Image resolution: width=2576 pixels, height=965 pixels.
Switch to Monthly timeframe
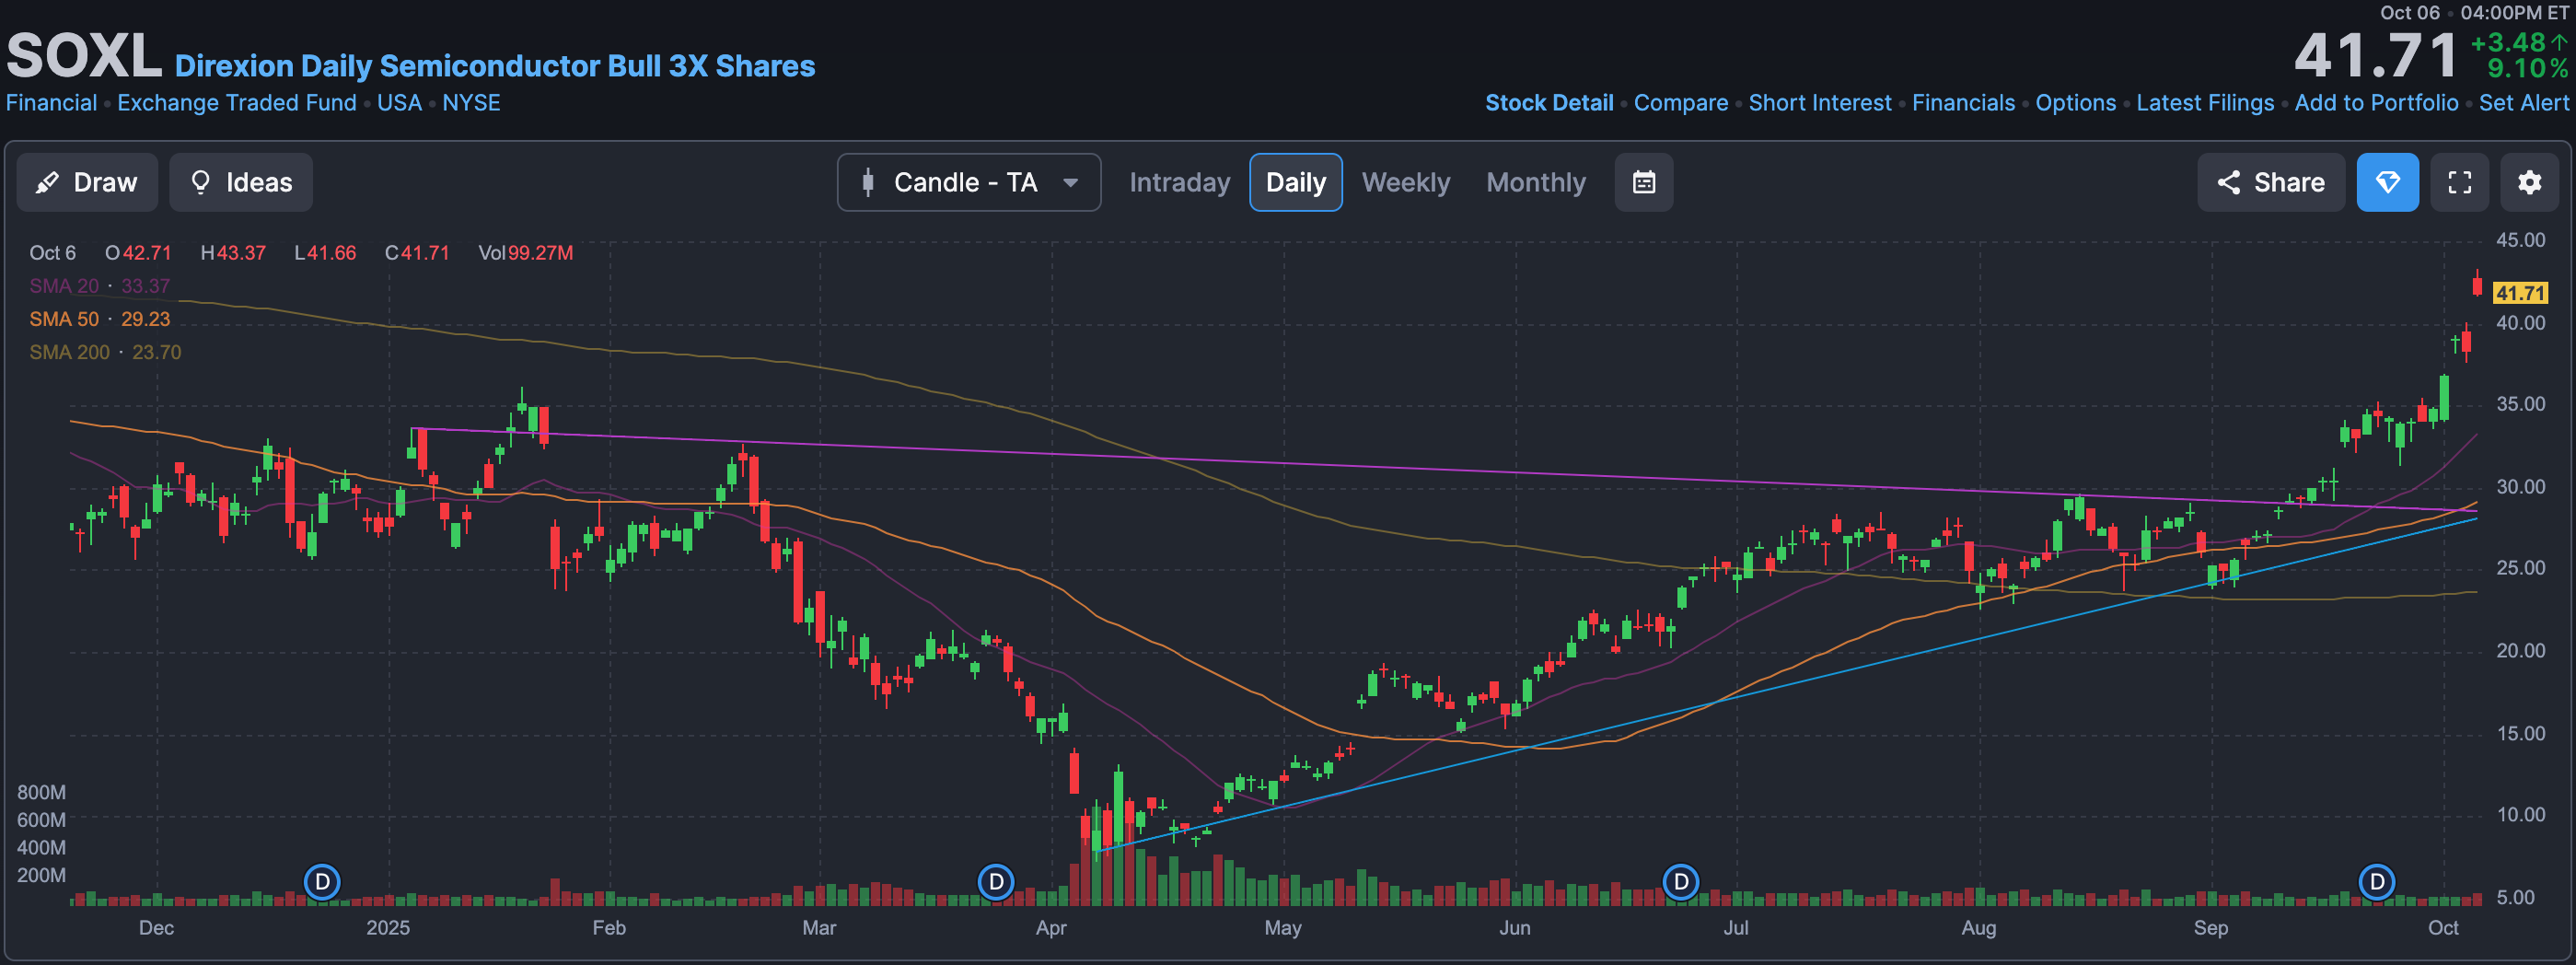click(x=1535, y=182)
